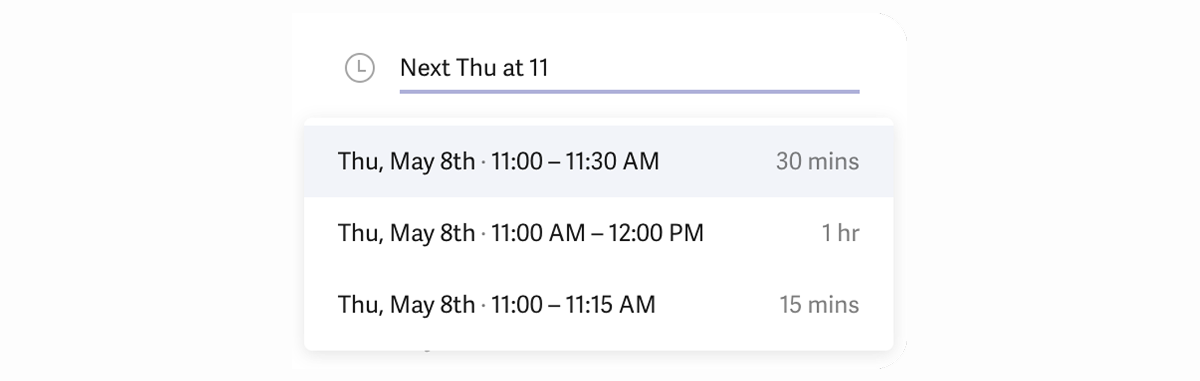Image resolution: width=1200 pixels, height=381 pixels.
Task: Choose the 11:00 AM – 12:00 PM suggestion
Action: 598,233
